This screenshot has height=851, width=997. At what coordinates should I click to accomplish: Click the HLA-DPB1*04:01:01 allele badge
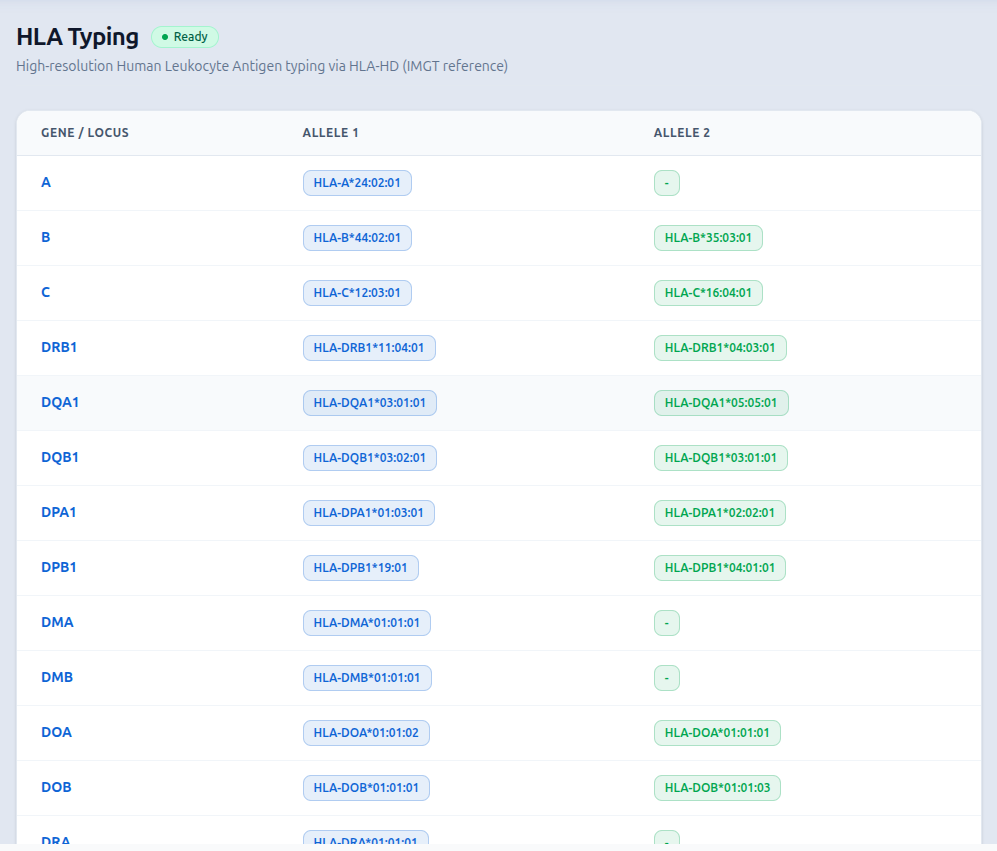[720, 568]
